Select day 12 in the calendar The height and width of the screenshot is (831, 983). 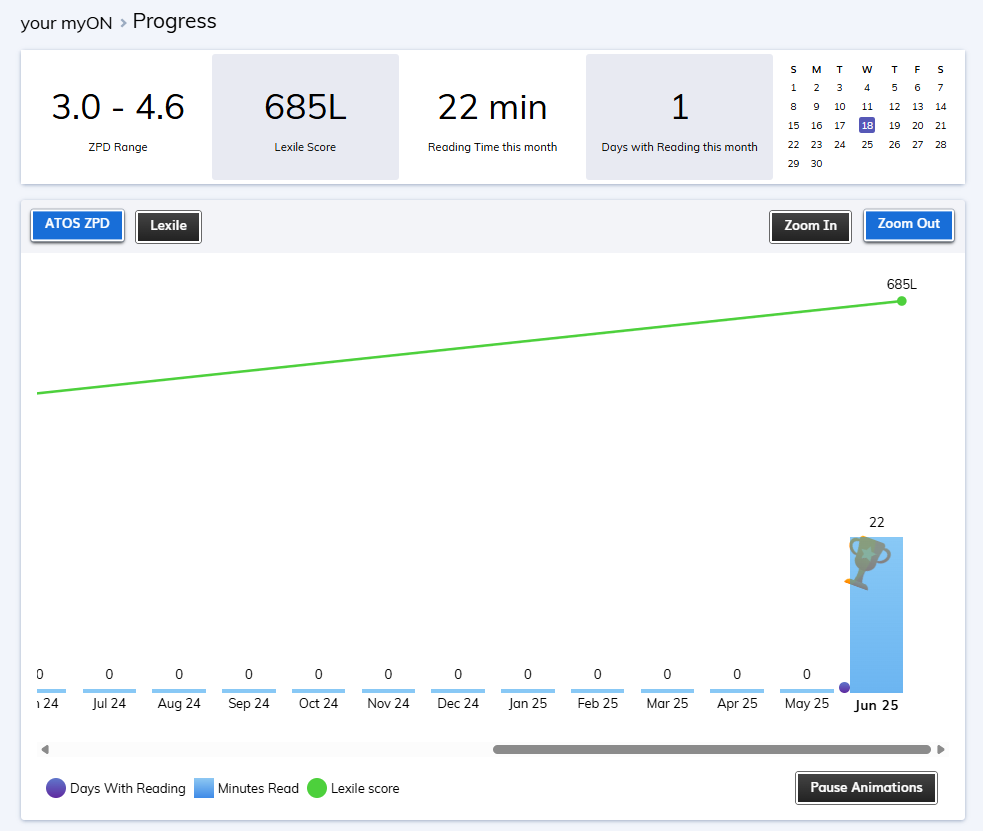tap(894, 107)
